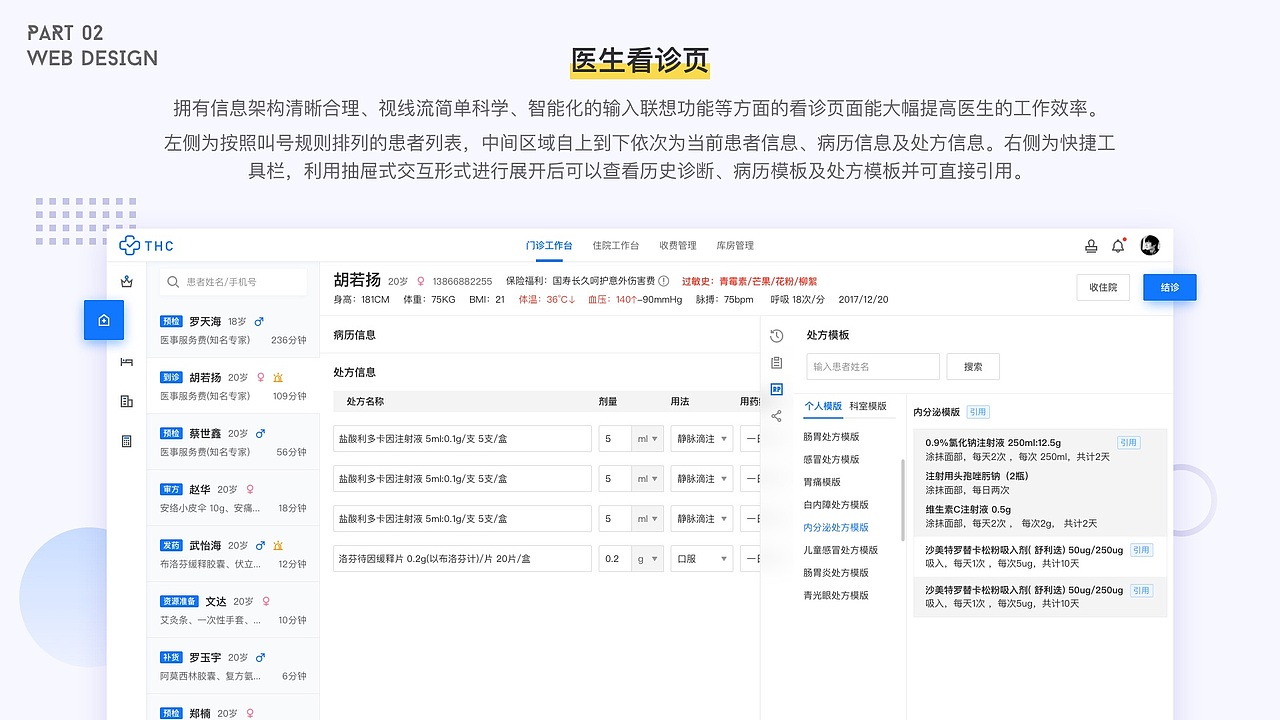Select the 个人模版 tab
The width and height of the screenshot is (1280, 720).
coord(823,407)
